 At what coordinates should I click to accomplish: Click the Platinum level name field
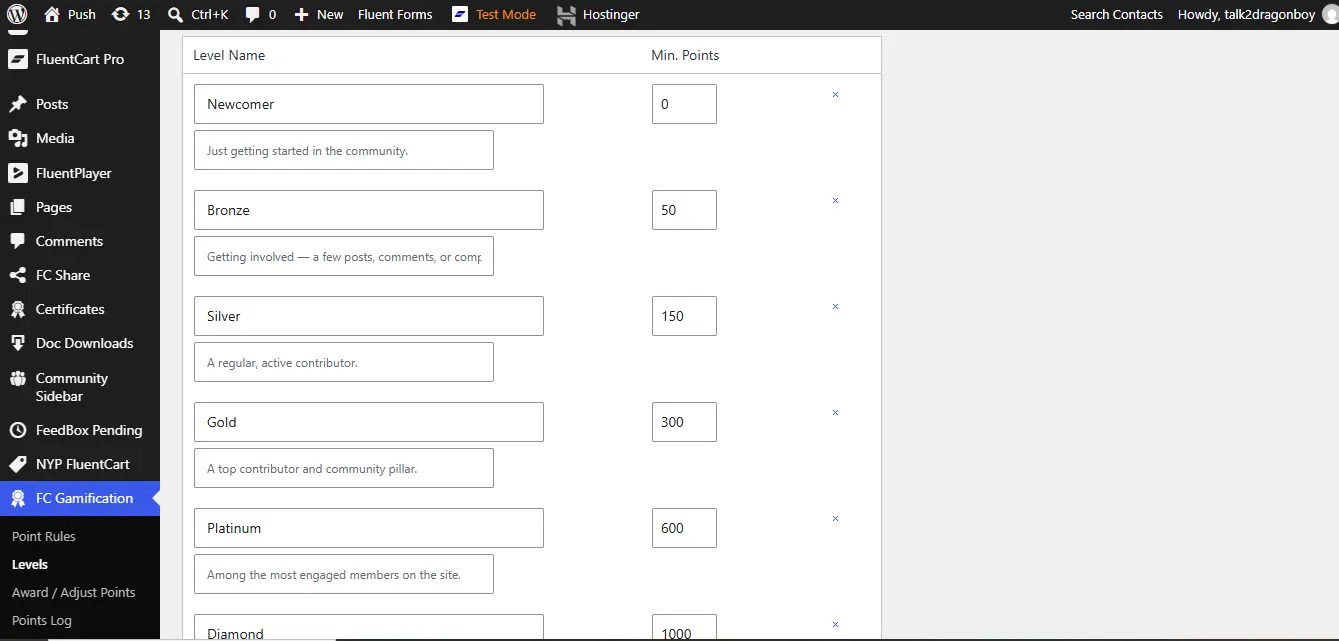tap(369, 528)
